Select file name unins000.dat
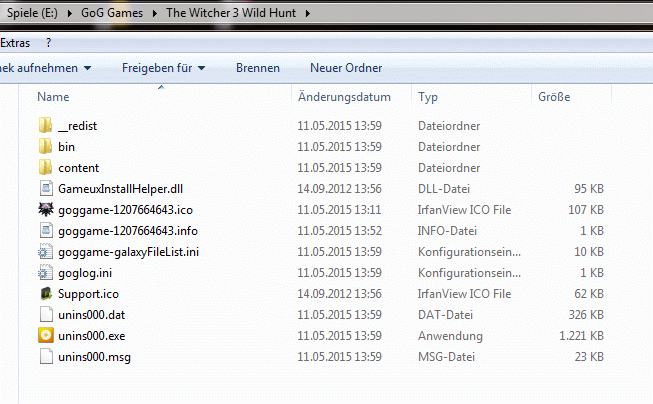 (x=92, y=315)
